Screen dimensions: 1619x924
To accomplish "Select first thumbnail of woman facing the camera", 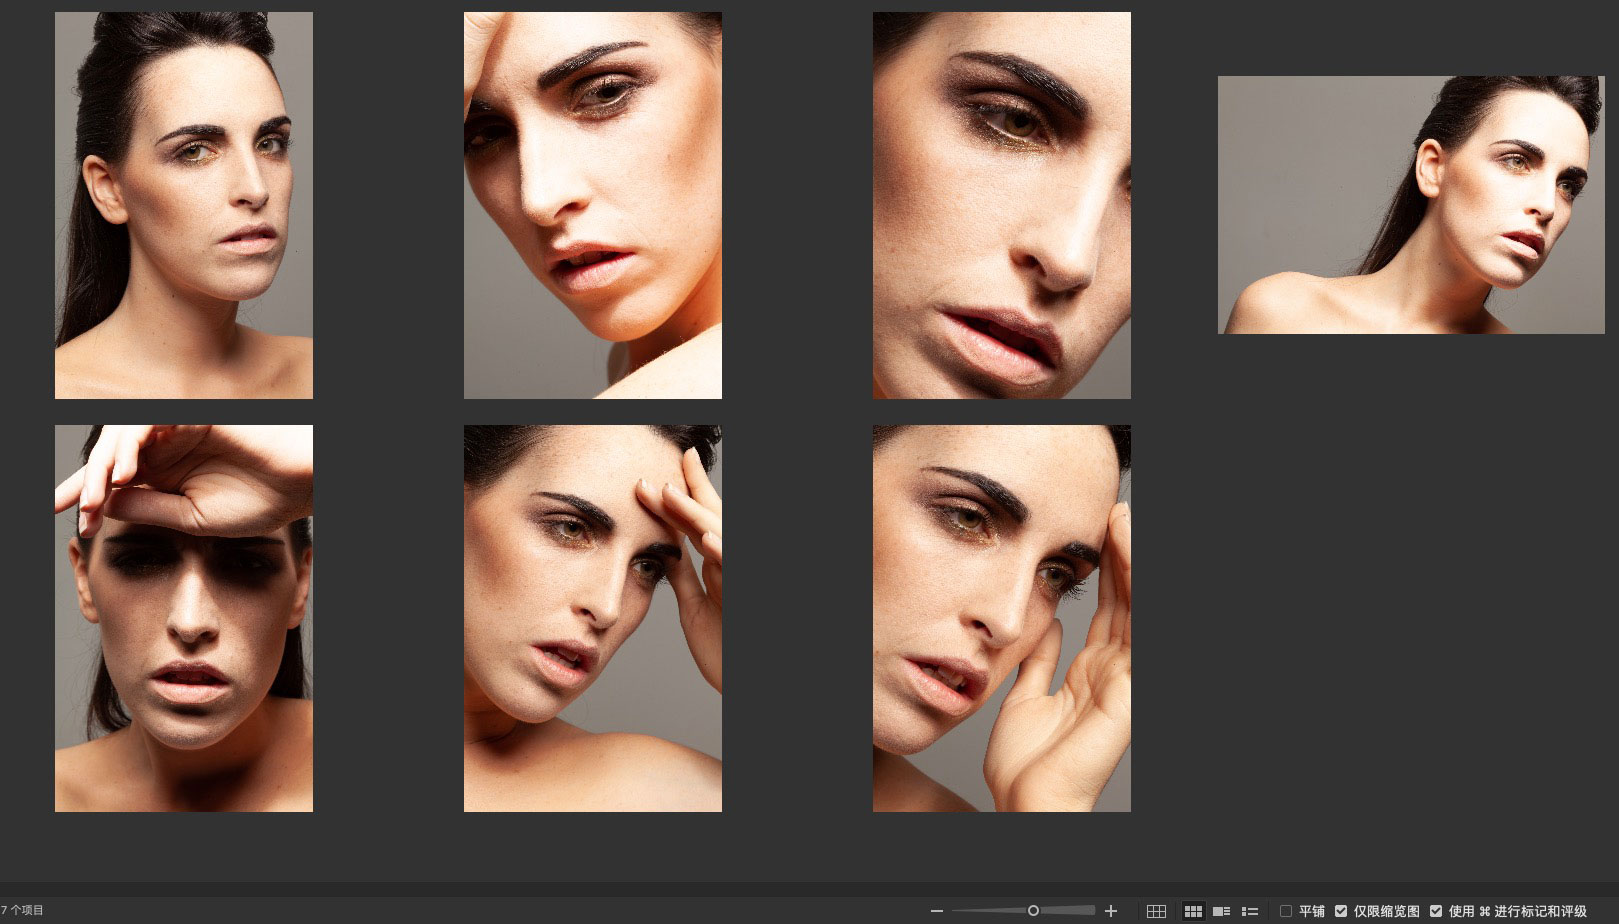I will [x=184, y=205].
